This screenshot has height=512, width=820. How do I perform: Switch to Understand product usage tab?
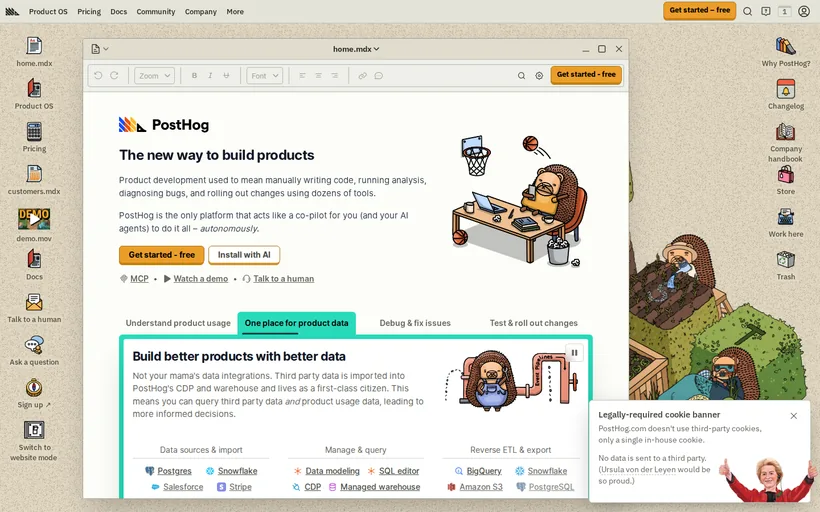coord(178,323)
